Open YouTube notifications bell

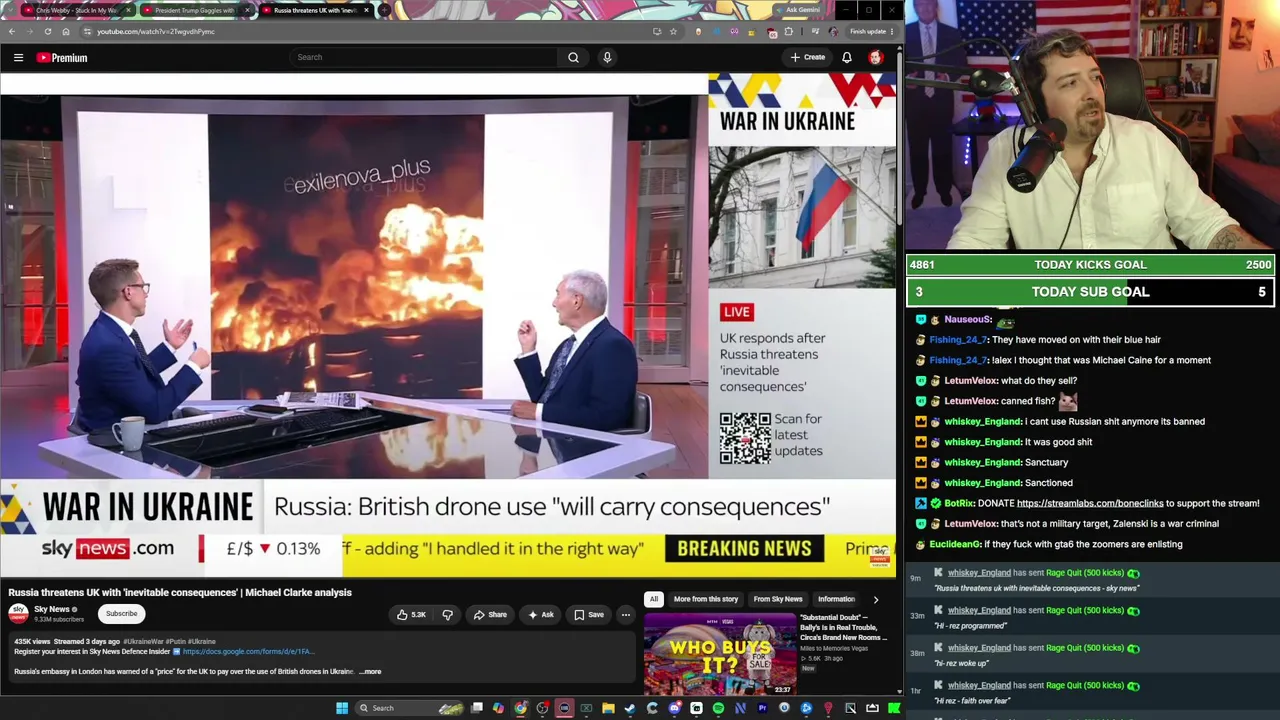coord(847,58)
